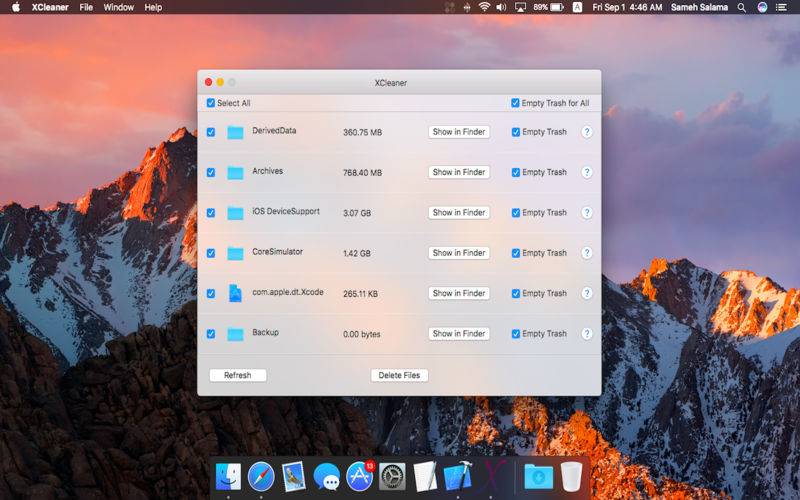Click the CoreSimulator folder icon
The width and height of the screenshot is (800, 500).
coord(235,253)
